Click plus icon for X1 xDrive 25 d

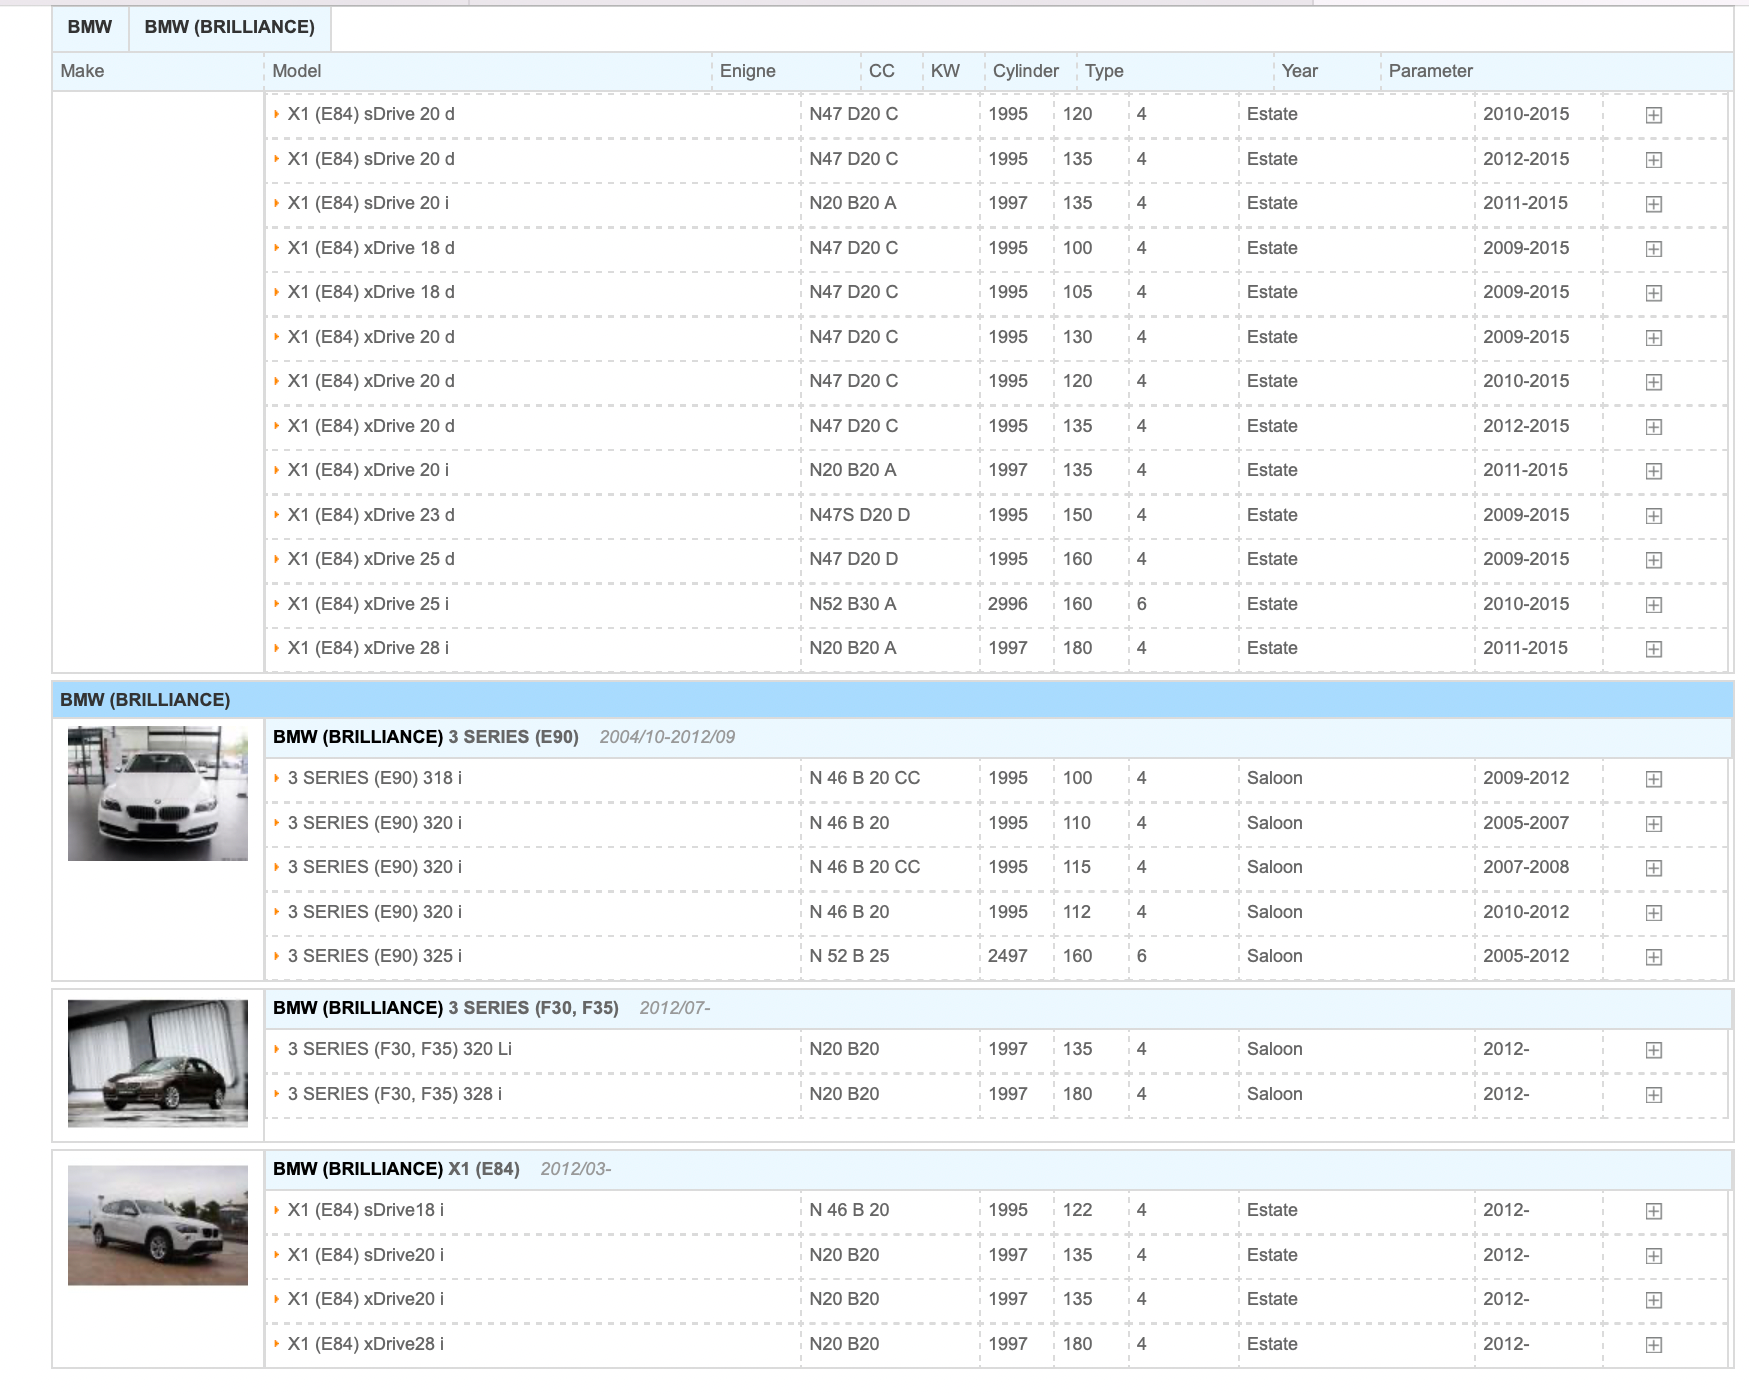pyautogui.click(x=1653, y=560)
